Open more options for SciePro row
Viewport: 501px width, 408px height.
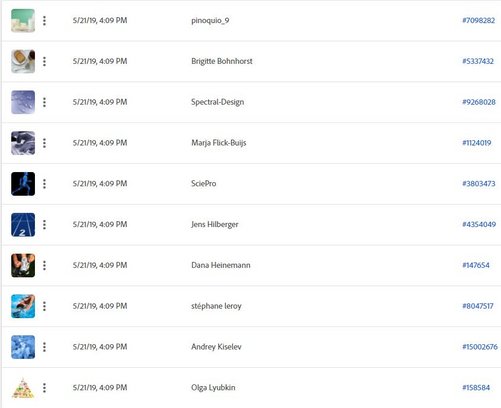(44, 184)
